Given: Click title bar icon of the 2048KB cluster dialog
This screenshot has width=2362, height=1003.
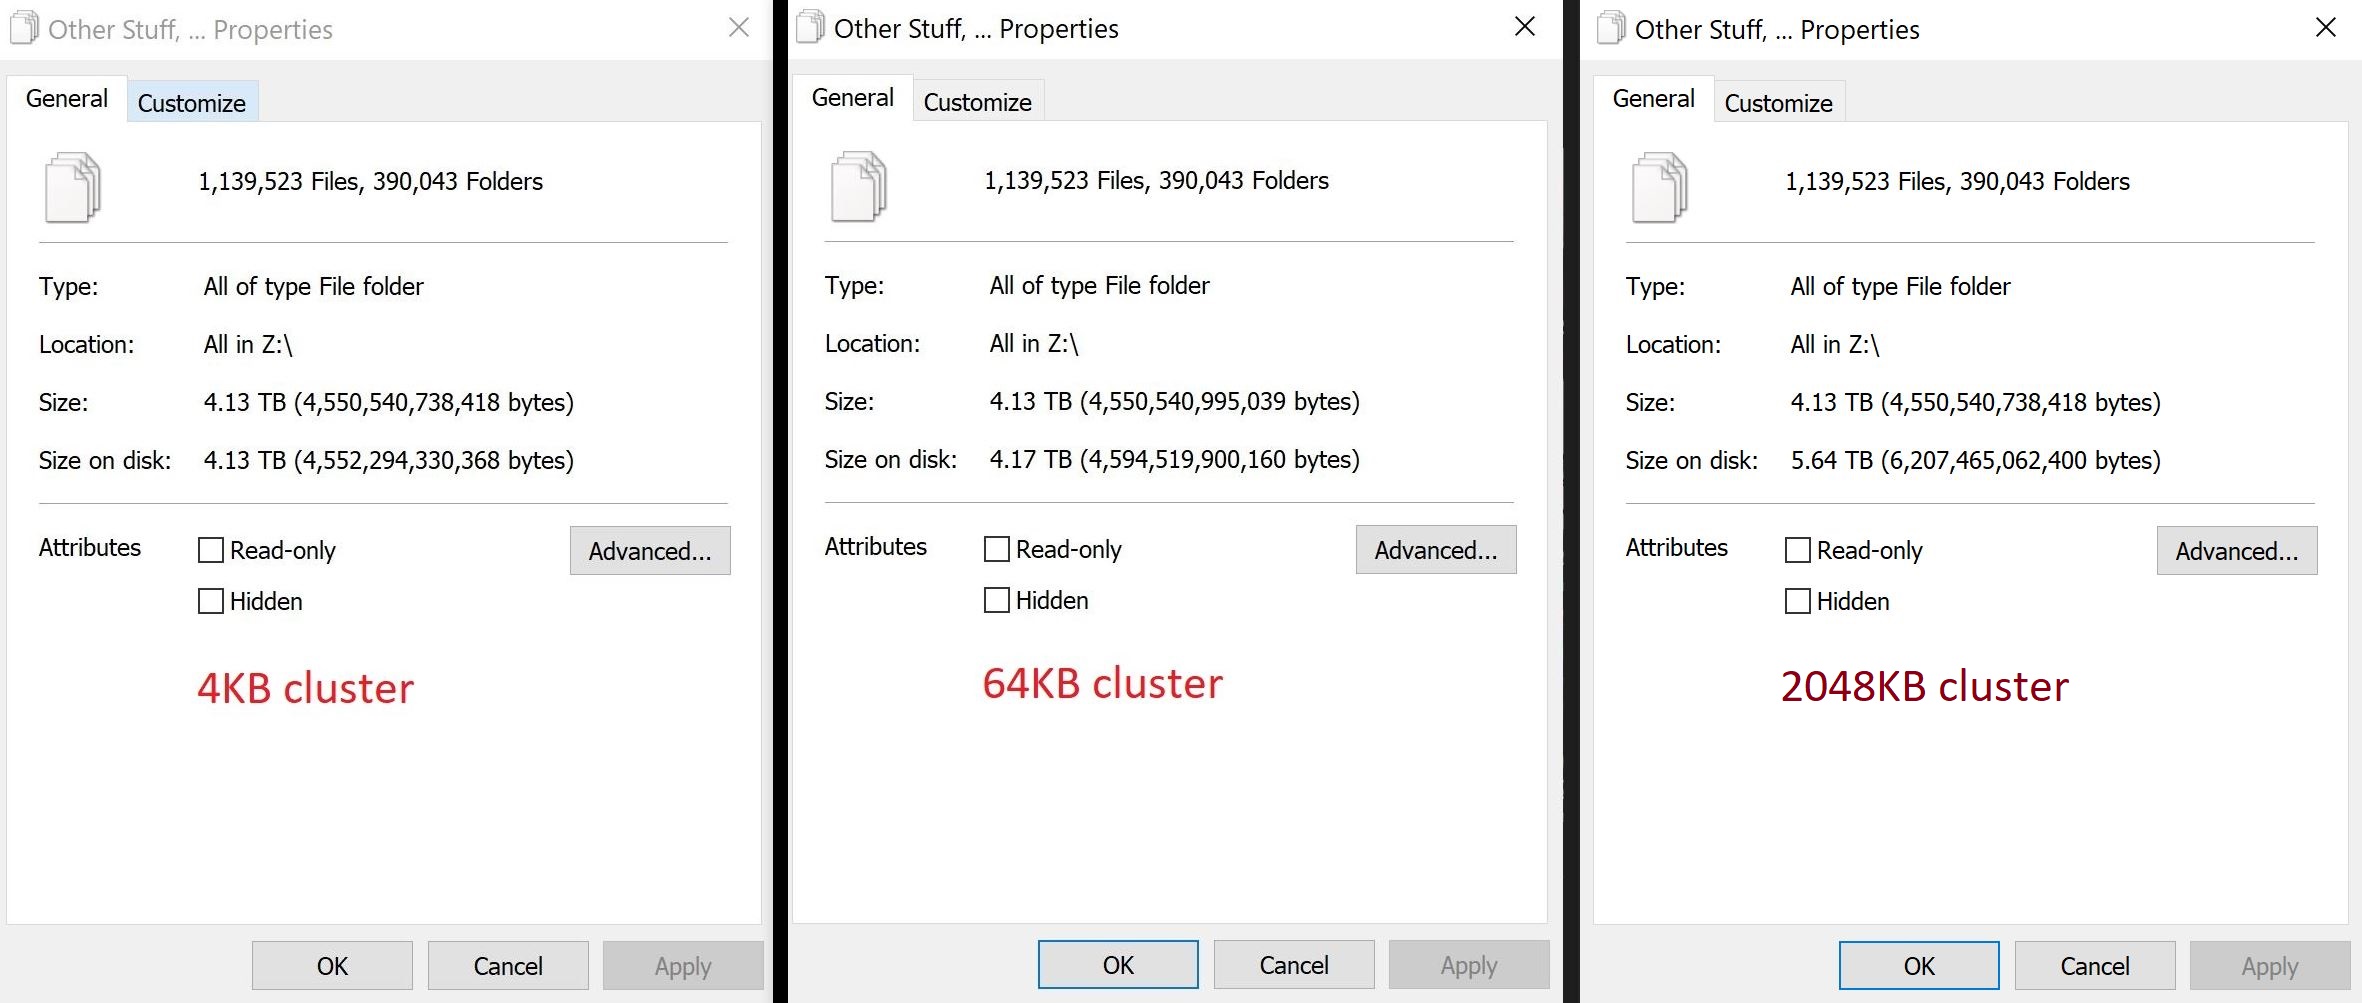Looking at the screenshot, I should click(1611, 28).
